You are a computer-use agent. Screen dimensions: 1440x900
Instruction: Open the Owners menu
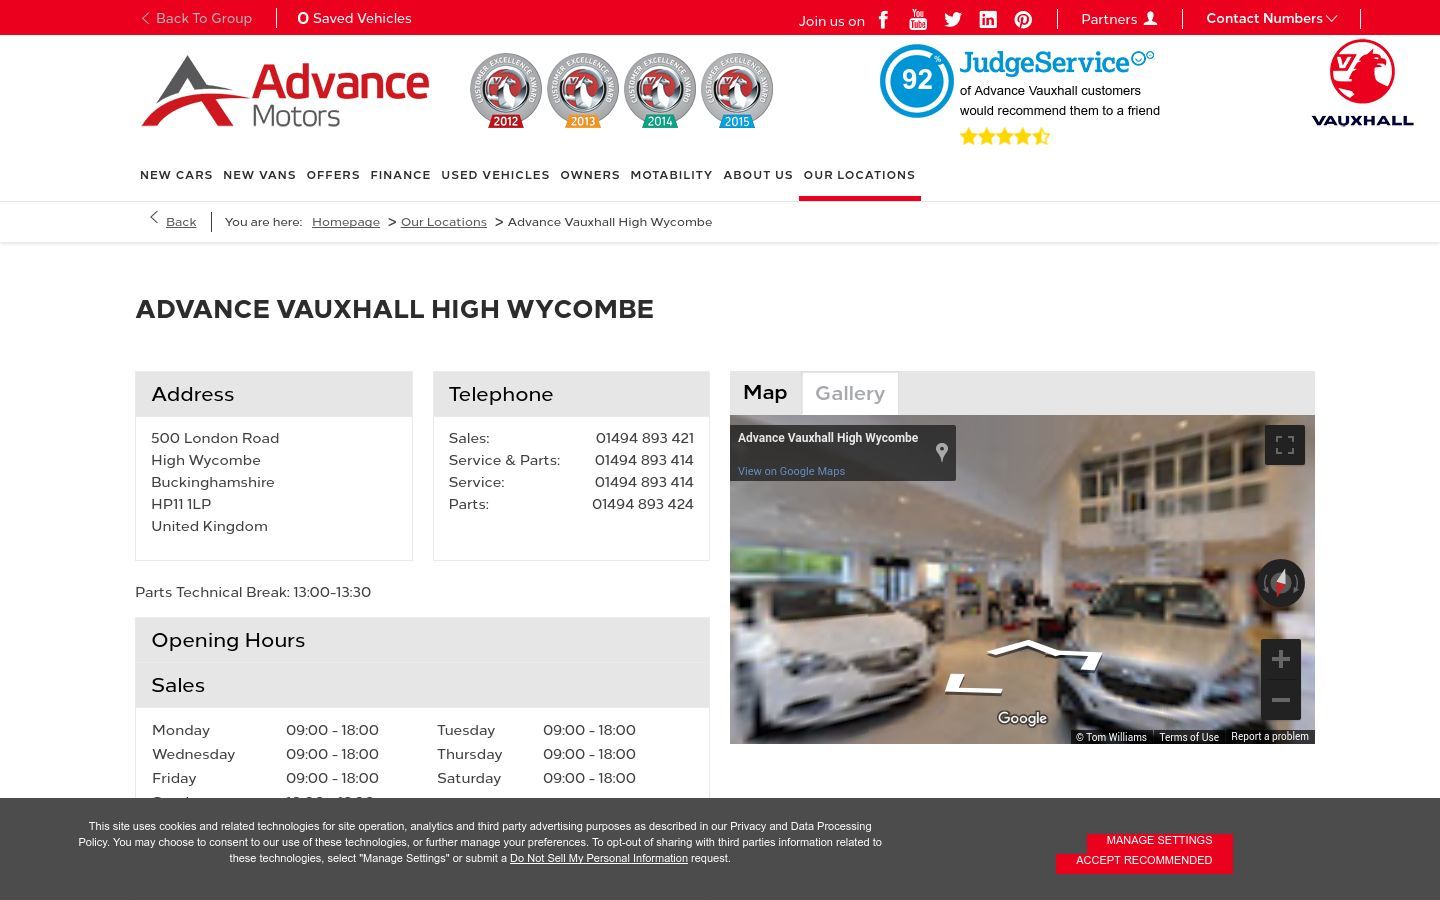tap(590, 175)
